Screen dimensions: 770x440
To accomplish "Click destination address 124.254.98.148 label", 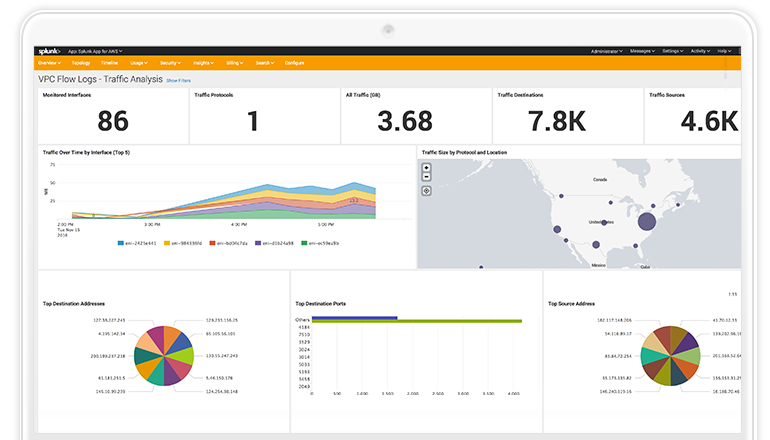I will pyautogui.click(x=221, y=391).
